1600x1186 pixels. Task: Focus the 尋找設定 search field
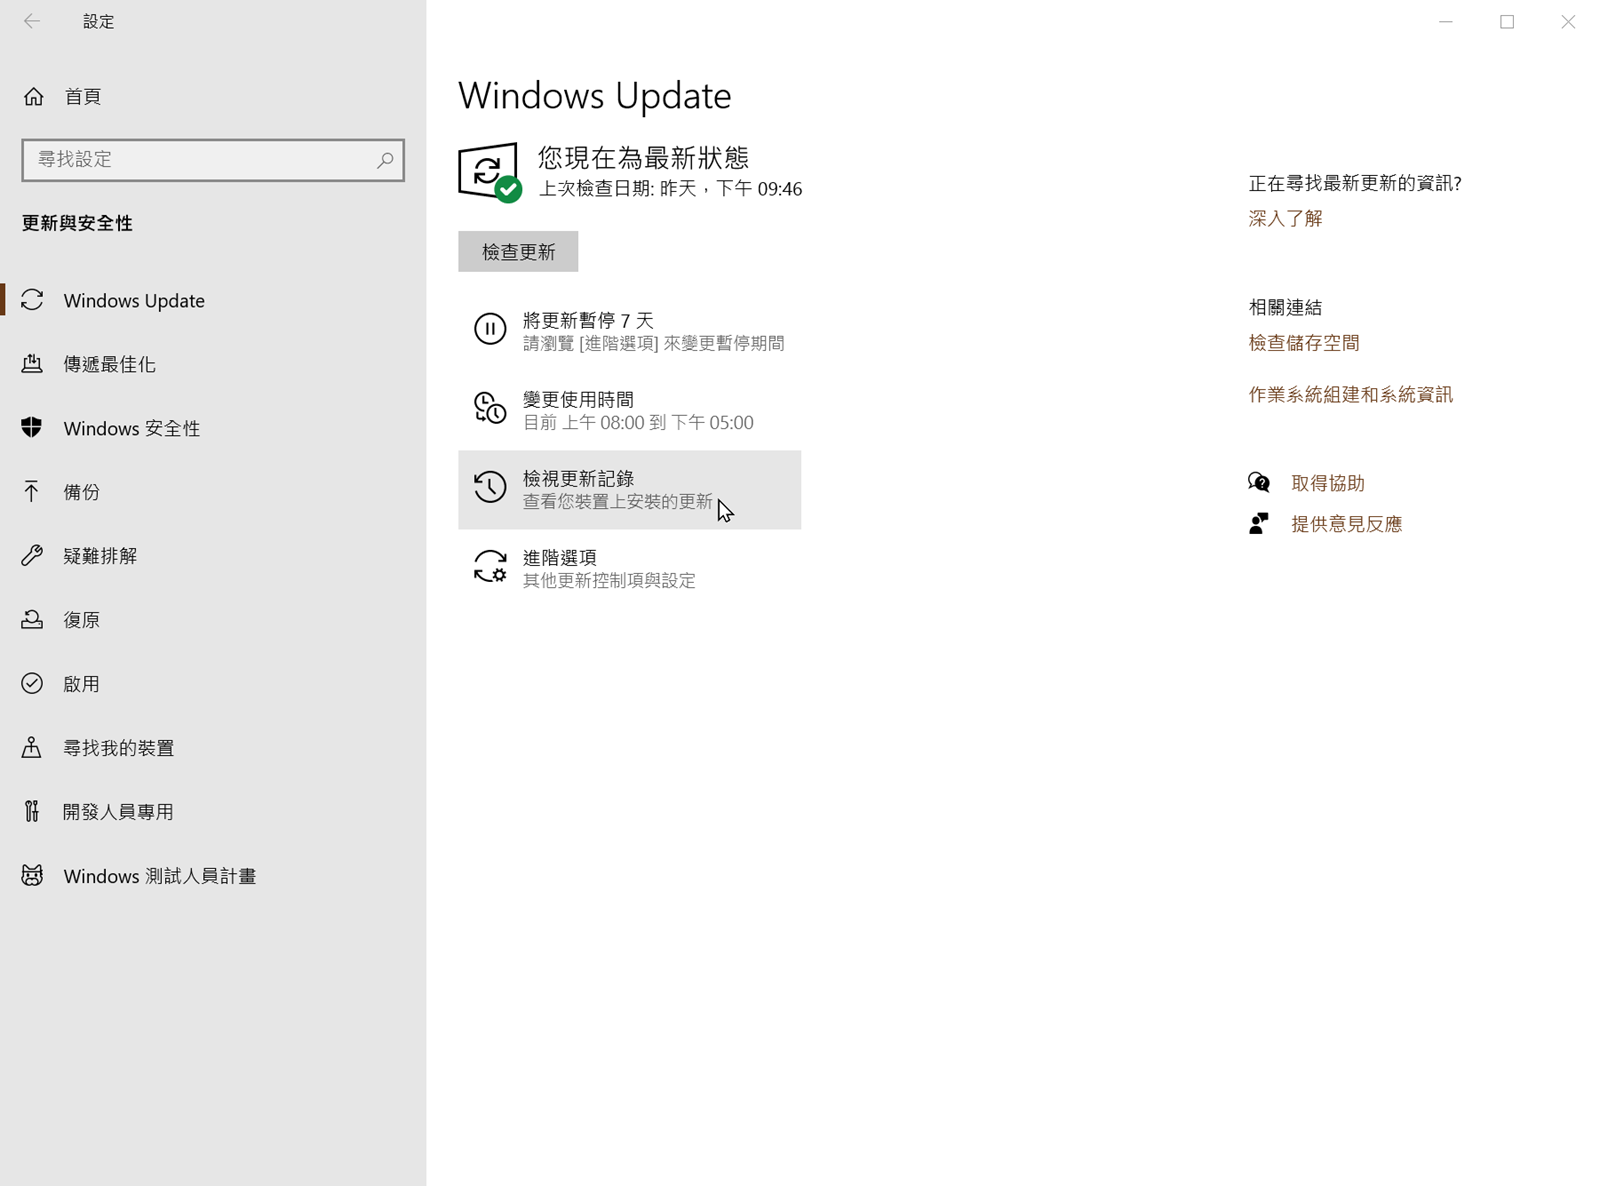(200, 160)
